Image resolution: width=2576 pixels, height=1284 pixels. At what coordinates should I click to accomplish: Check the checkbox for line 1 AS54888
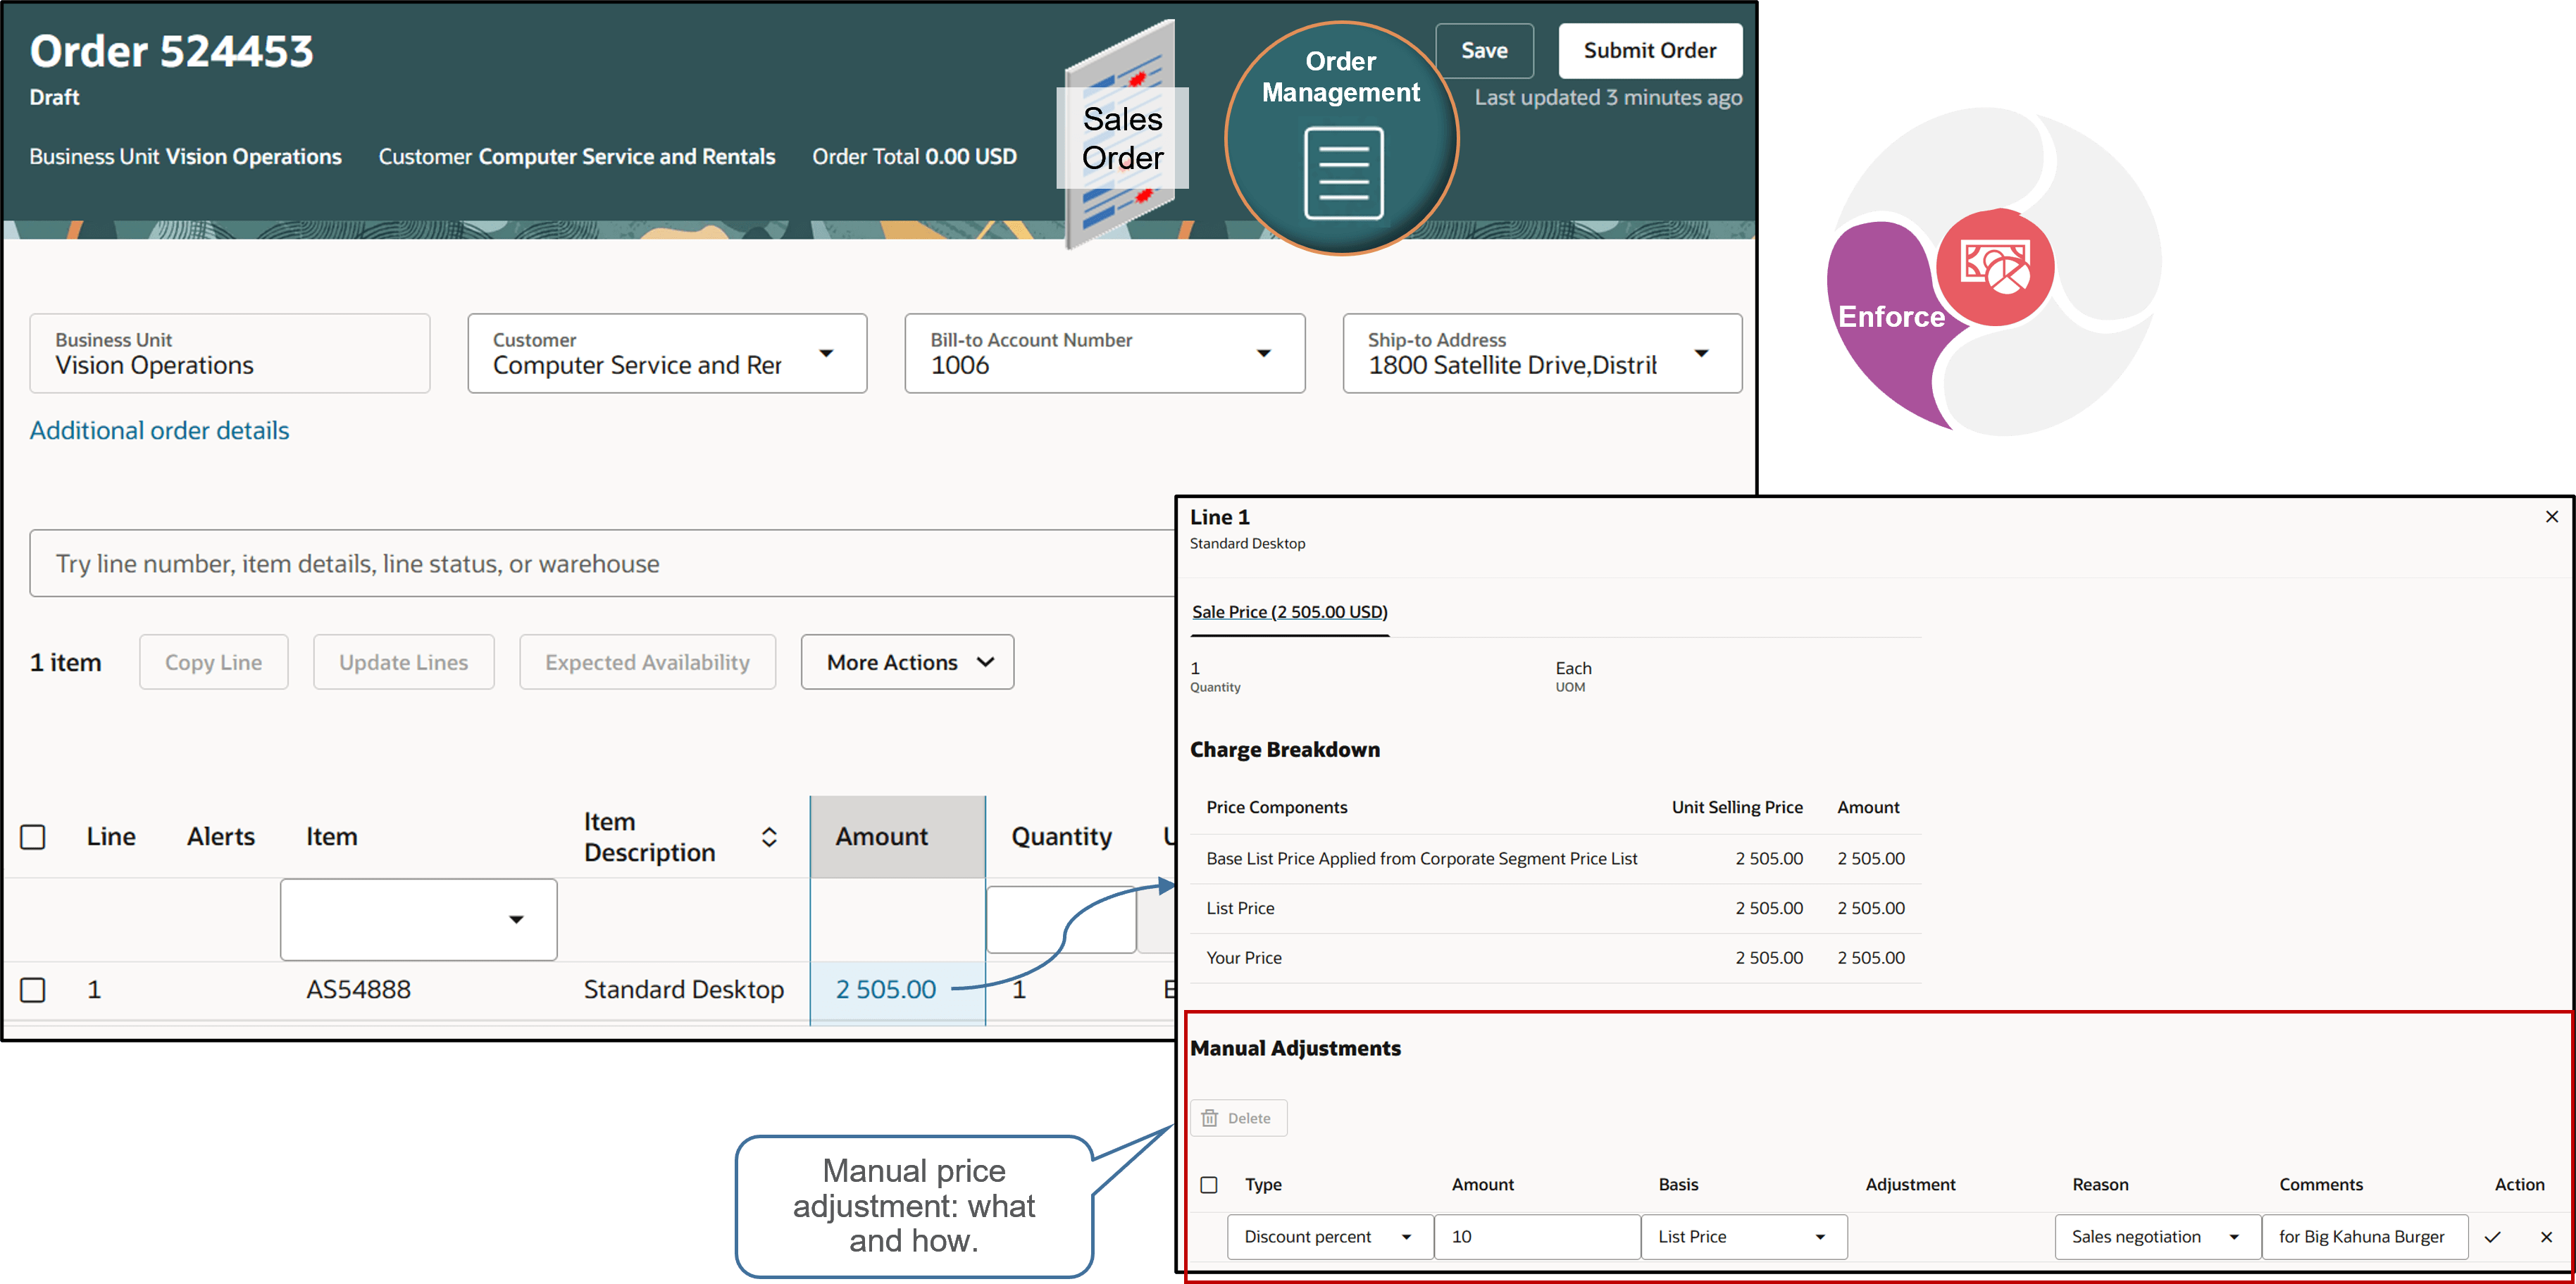(33, 989)
